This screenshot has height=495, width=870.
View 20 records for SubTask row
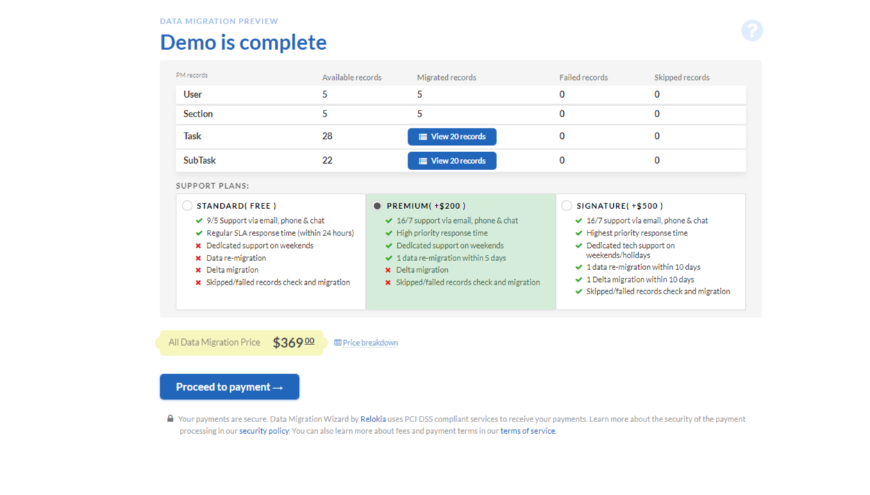point(452,160)
